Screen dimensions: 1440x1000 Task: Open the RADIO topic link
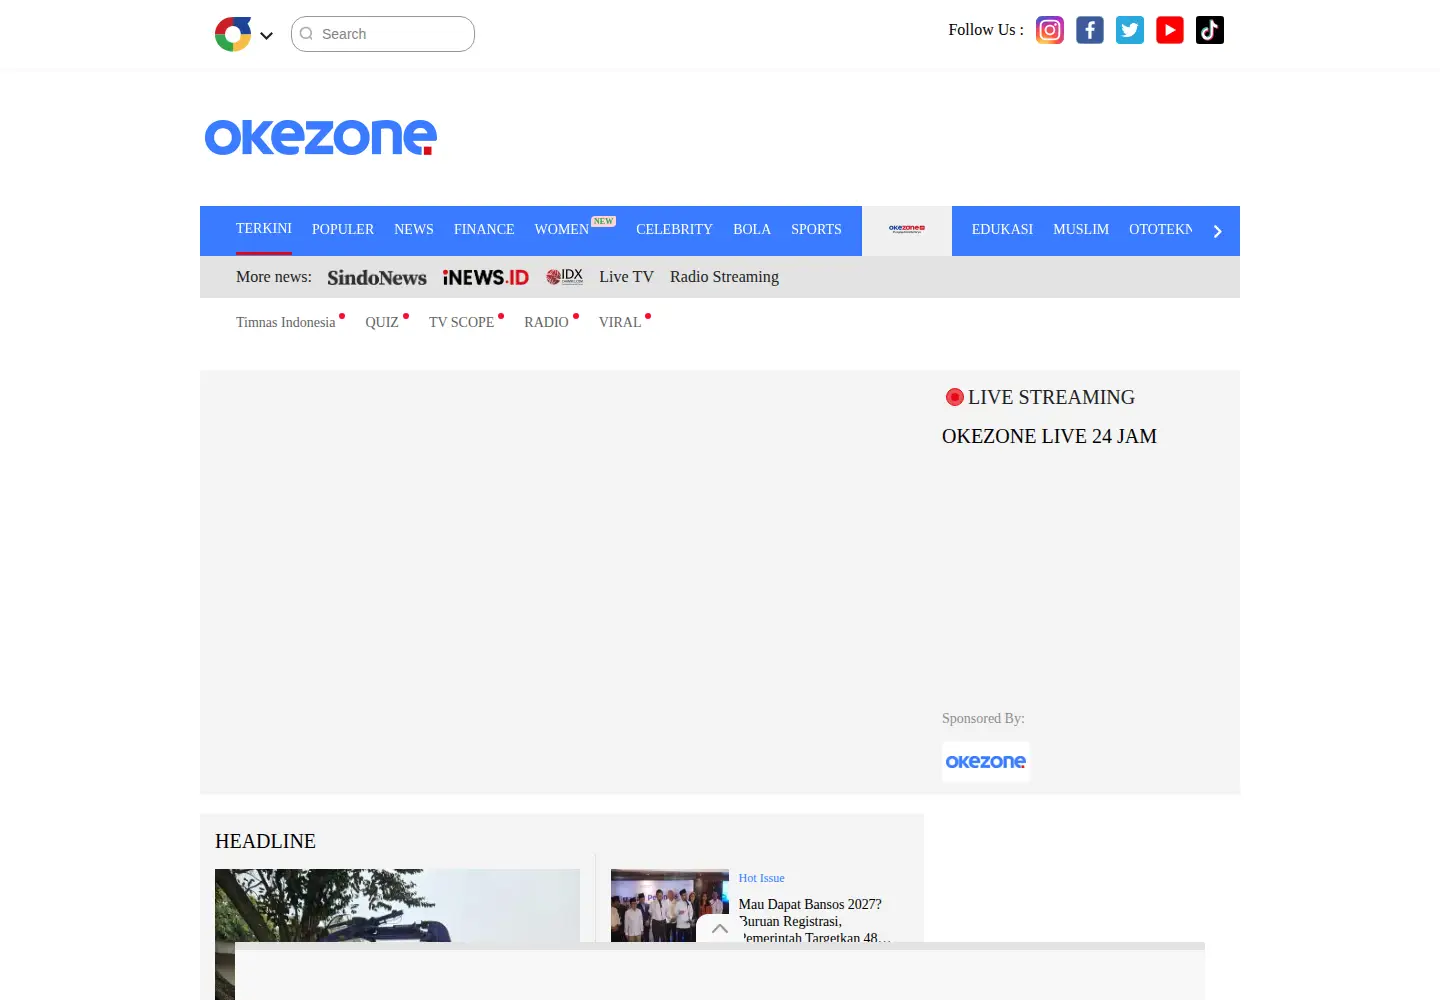click(546, 322)
